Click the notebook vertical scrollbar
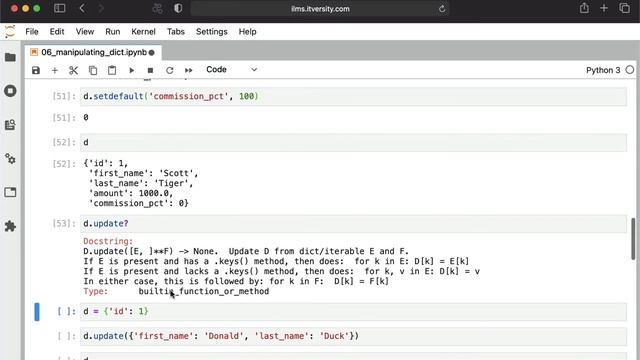The width and height of the screenshot is (640, 360). 633,239
